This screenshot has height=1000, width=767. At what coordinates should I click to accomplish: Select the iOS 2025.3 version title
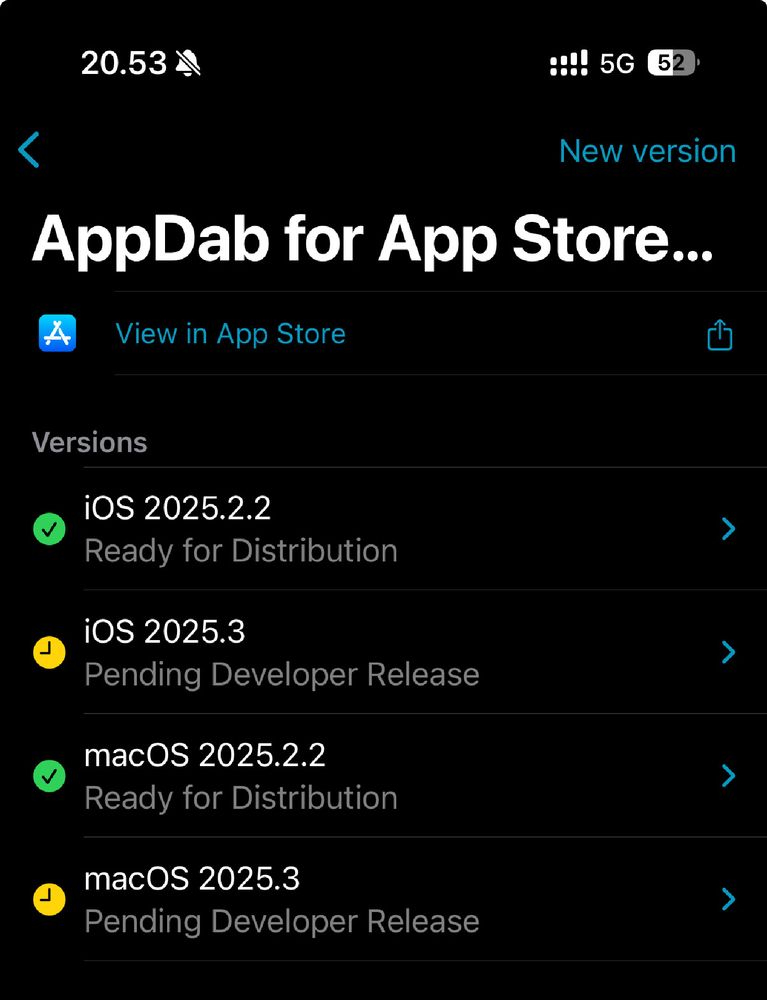pos(164,632)
